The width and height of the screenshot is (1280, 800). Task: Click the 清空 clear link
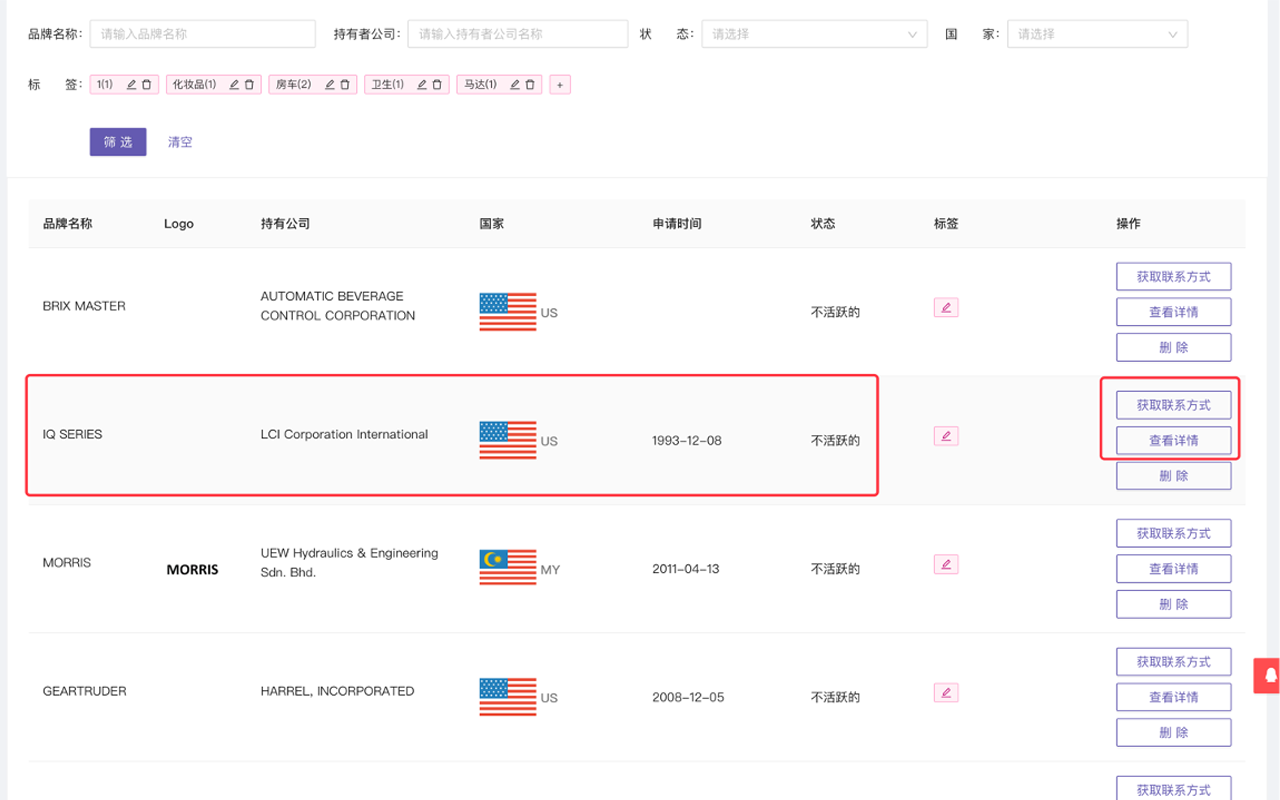pyautogui.click(x=180, y=142)
